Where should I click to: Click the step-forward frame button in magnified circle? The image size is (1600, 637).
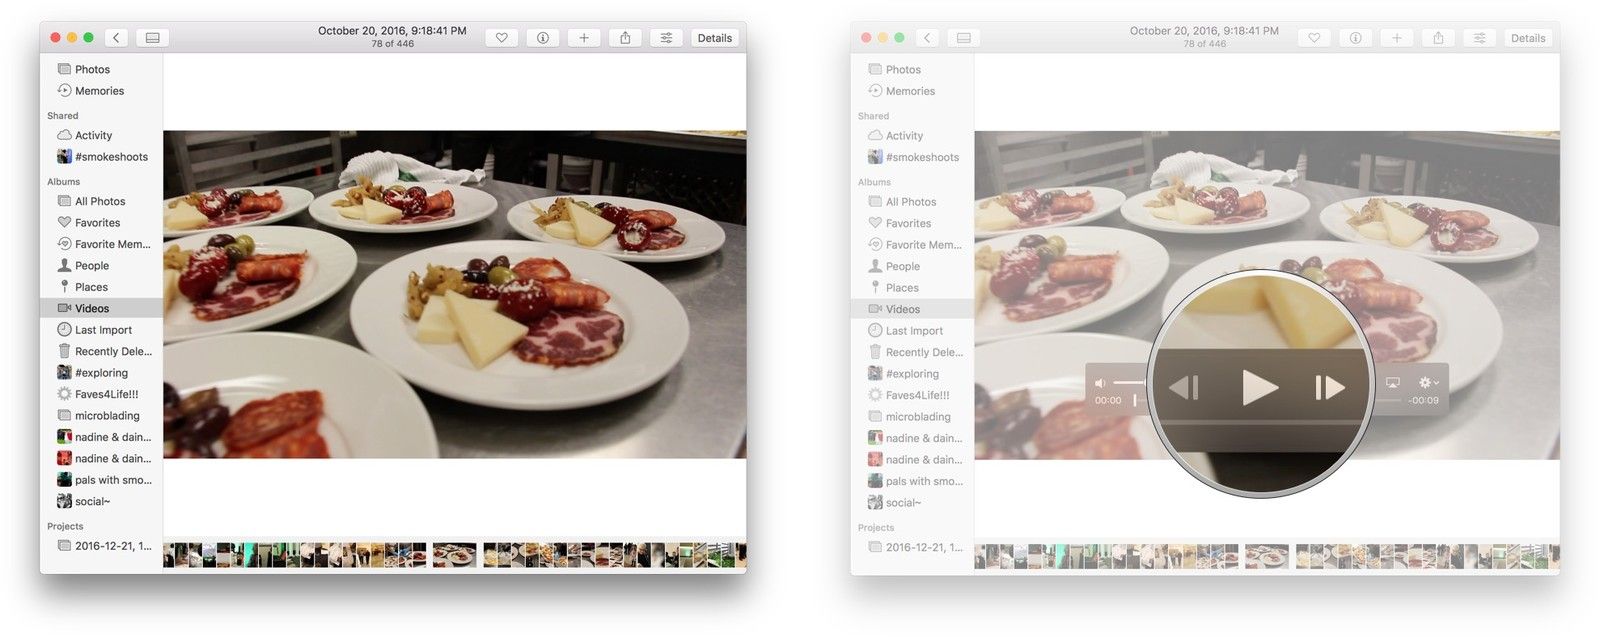(1329, 388)
